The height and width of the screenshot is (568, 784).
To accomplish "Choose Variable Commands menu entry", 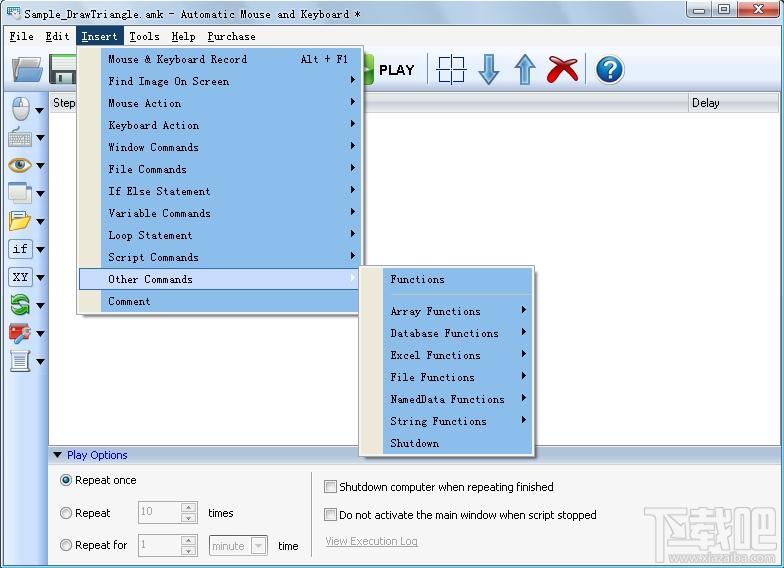I will [220, 213].
